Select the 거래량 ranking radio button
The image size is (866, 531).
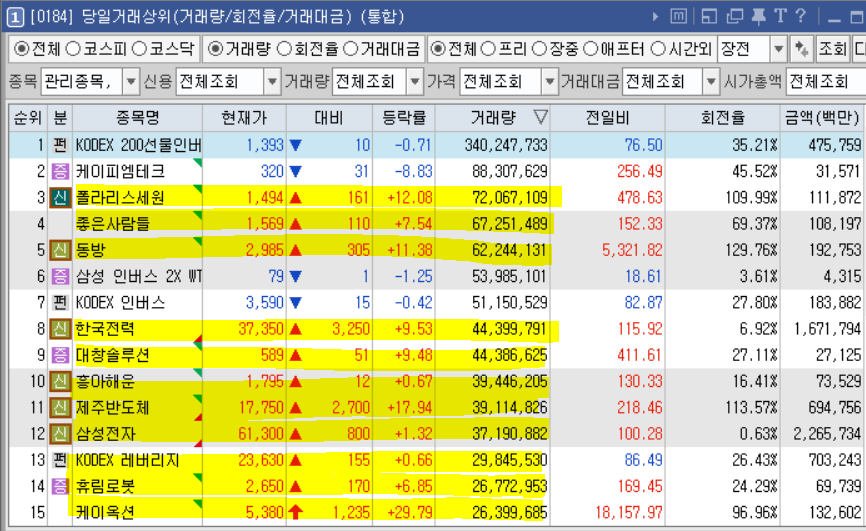(215, 49)
